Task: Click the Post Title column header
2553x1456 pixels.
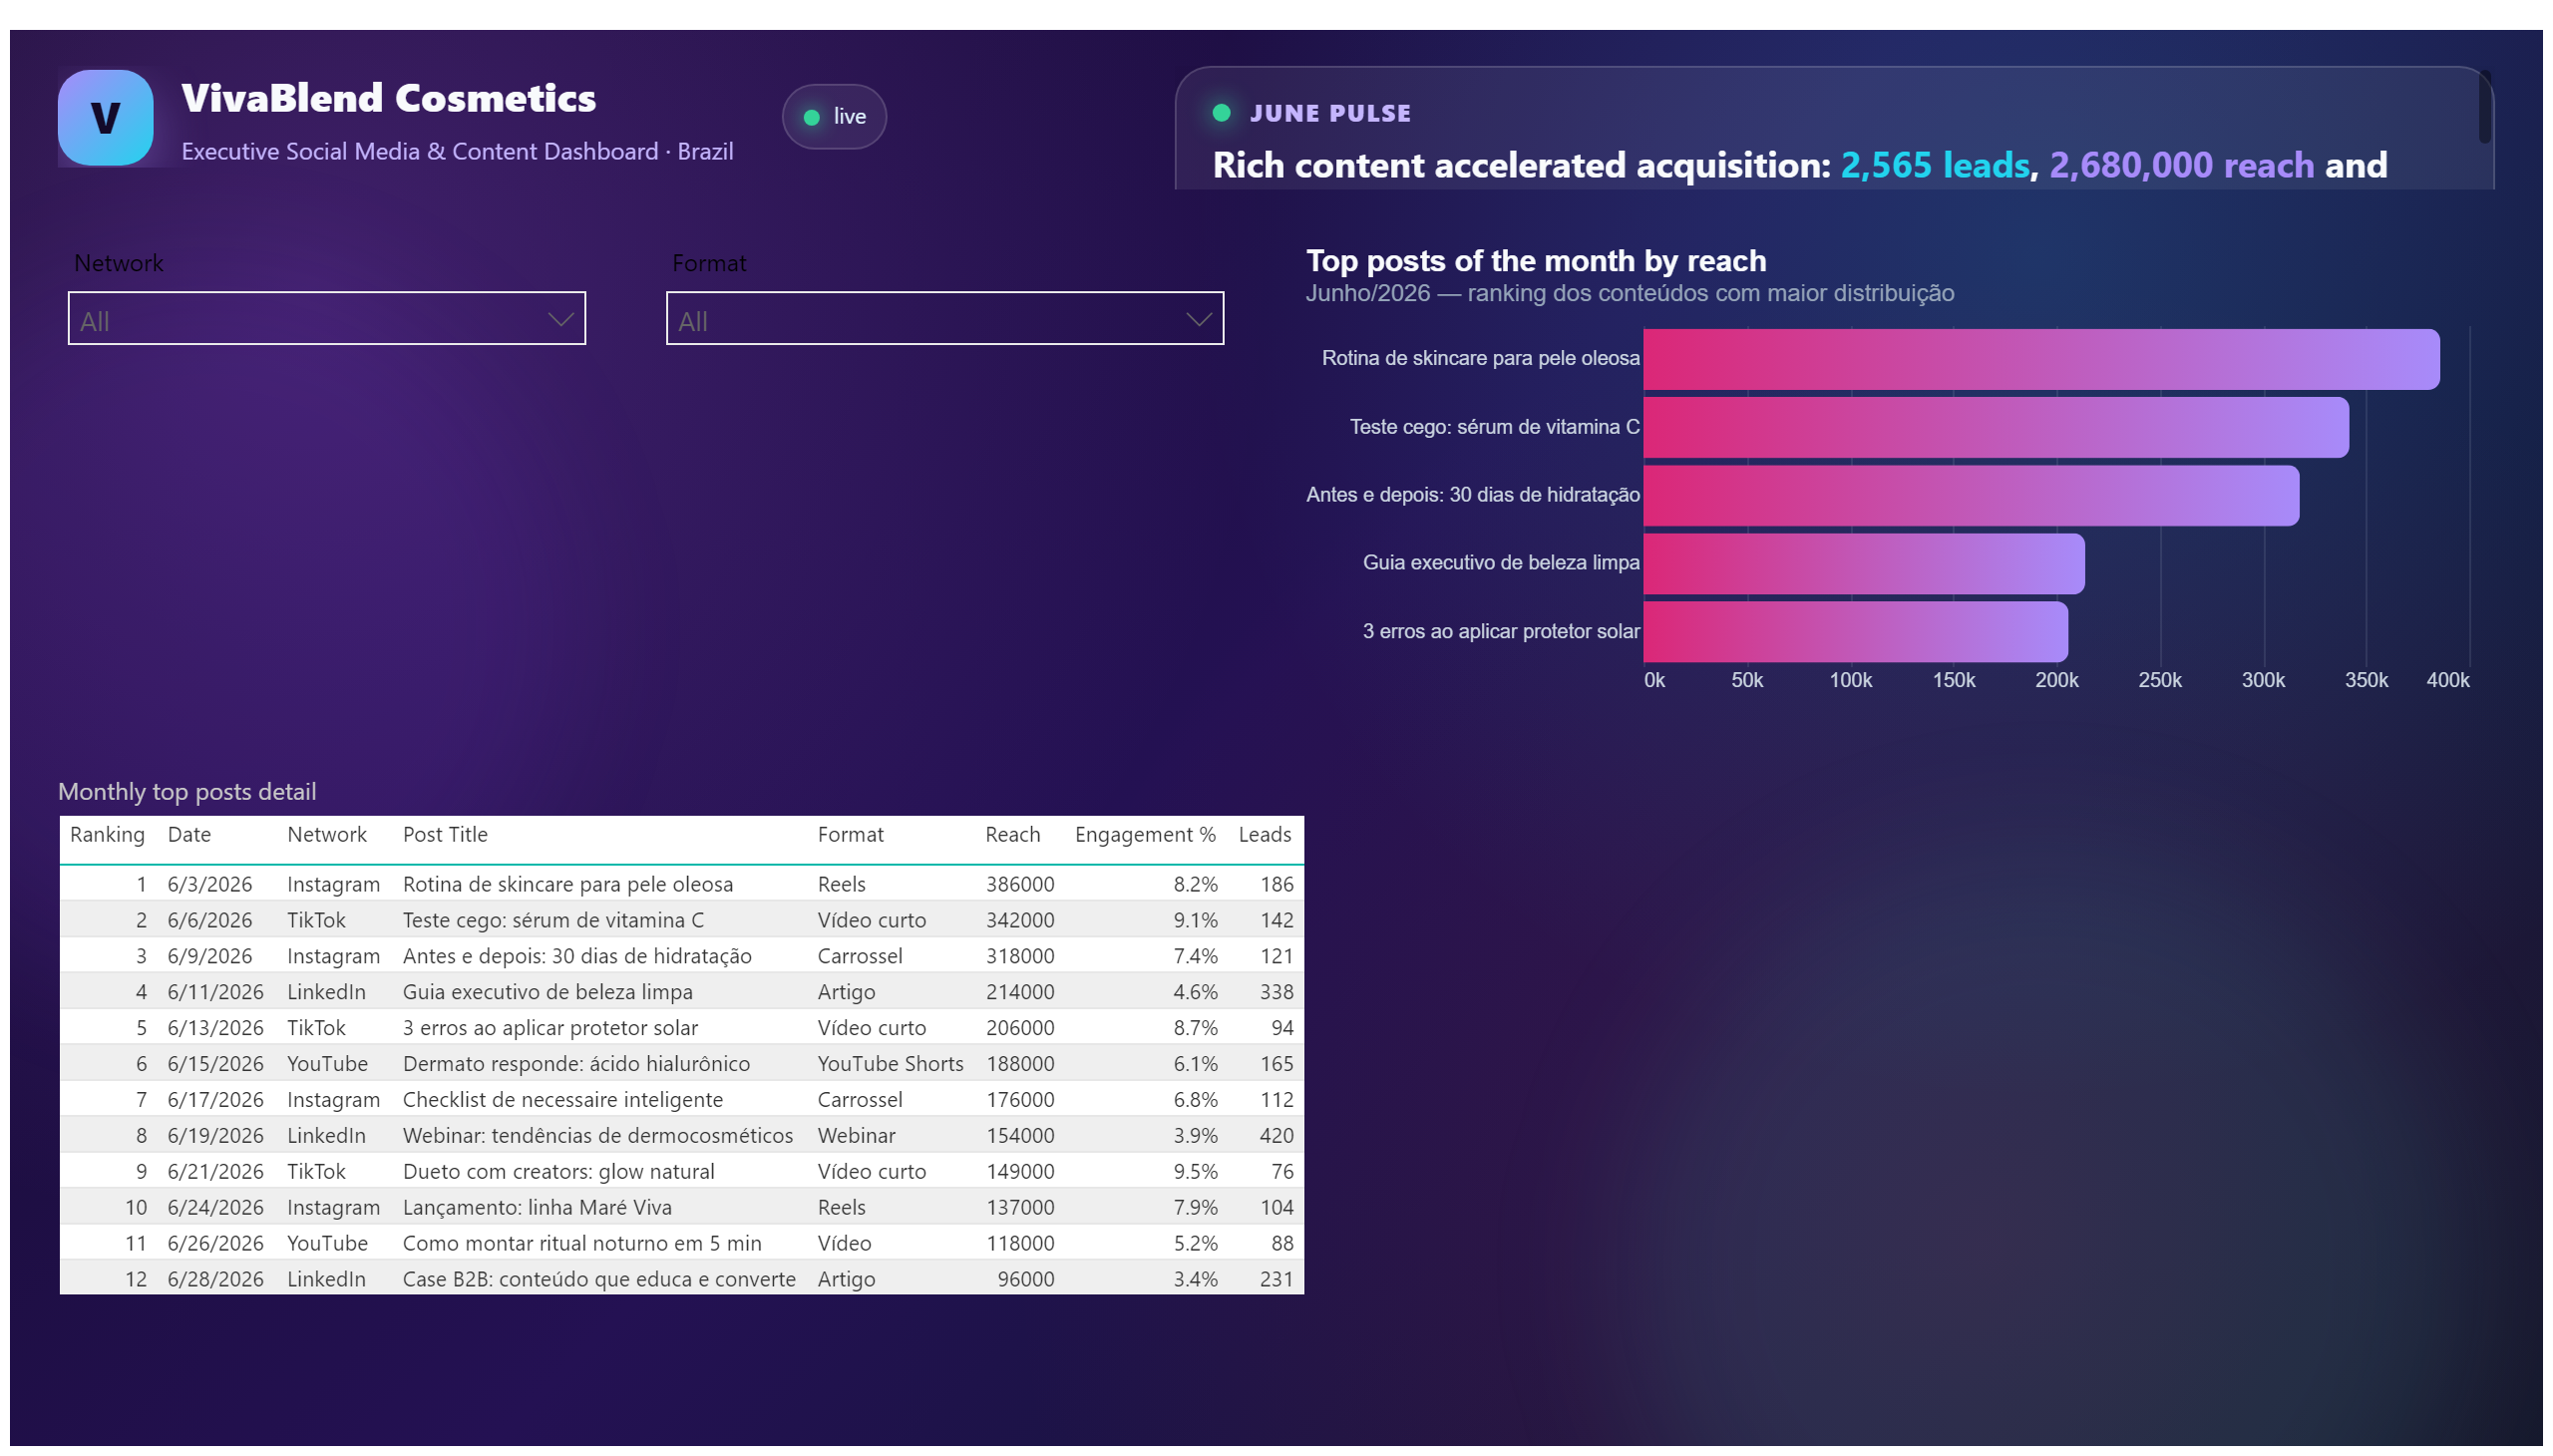Action: click(445, 835)
